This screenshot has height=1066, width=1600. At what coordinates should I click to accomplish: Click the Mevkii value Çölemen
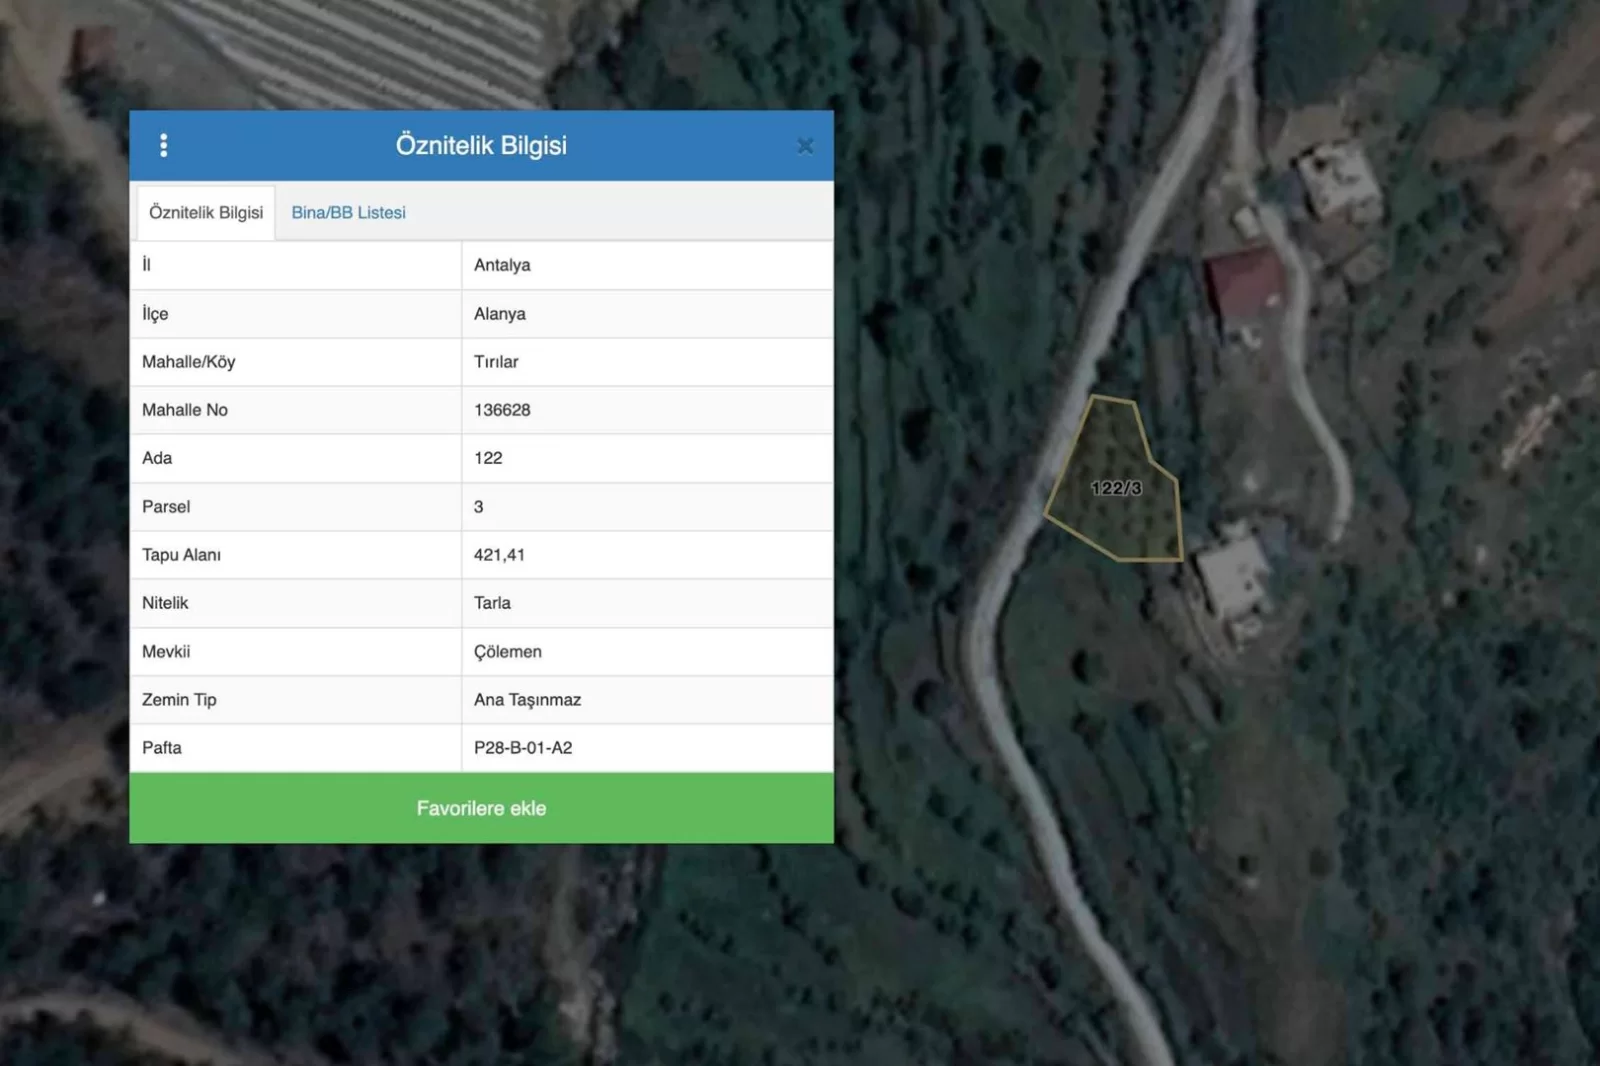(508, 652)
